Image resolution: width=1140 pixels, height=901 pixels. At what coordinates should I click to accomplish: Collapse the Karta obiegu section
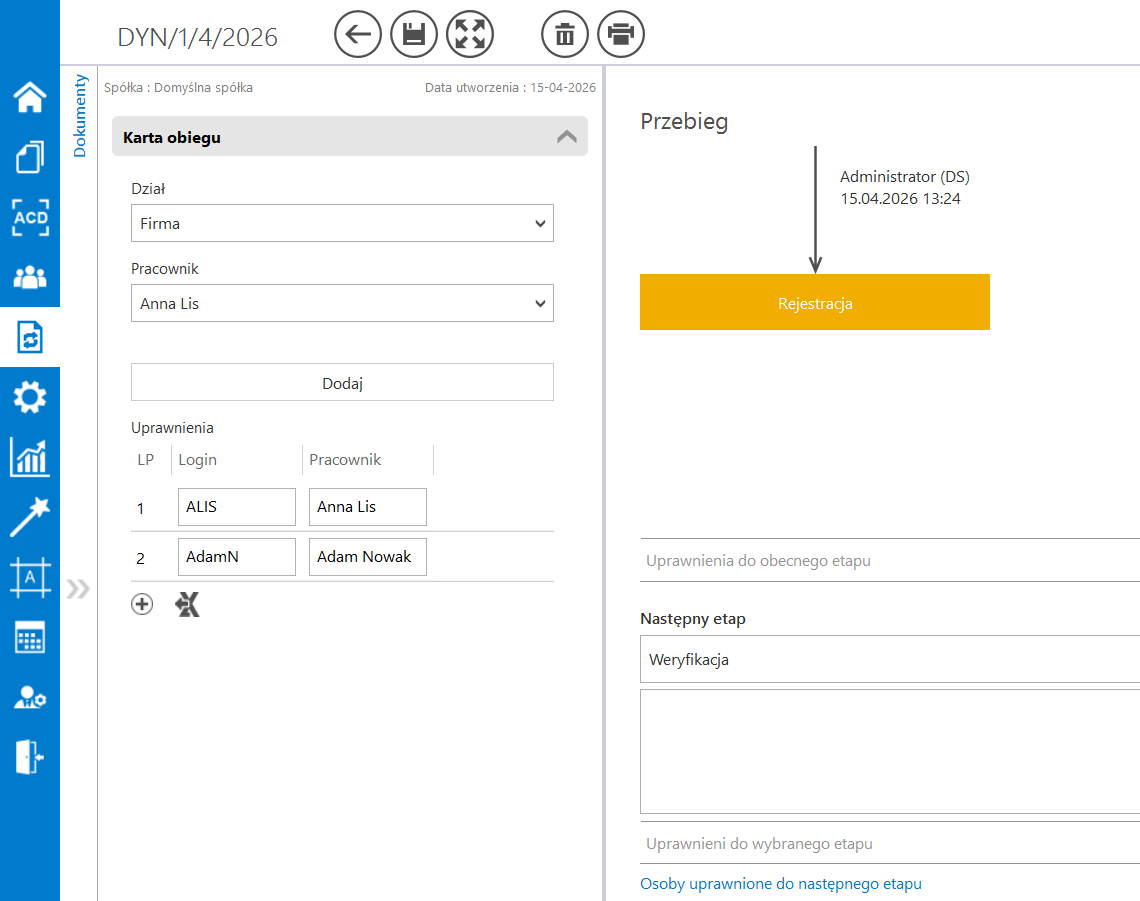point(567,137)
